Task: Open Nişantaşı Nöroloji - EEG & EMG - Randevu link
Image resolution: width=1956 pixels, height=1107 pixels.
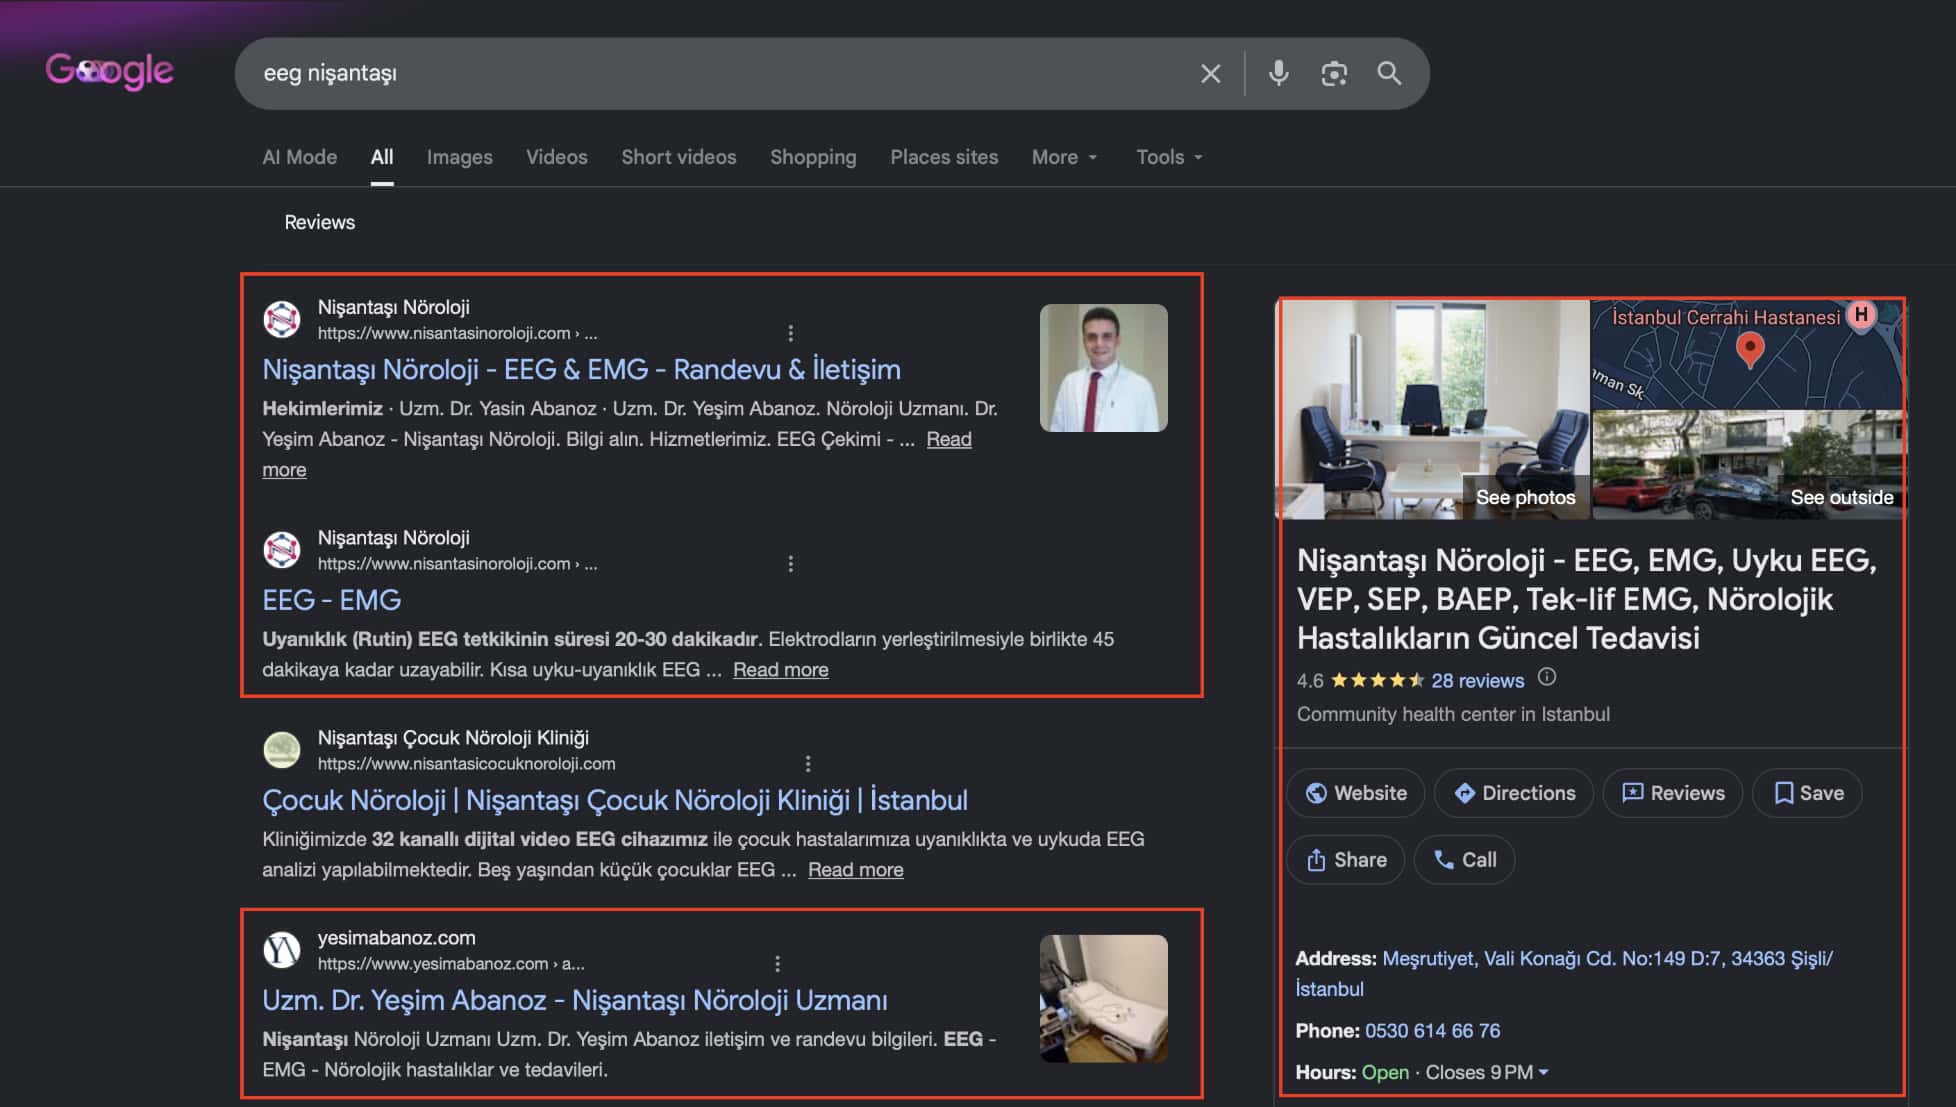Action: [581, 370]
